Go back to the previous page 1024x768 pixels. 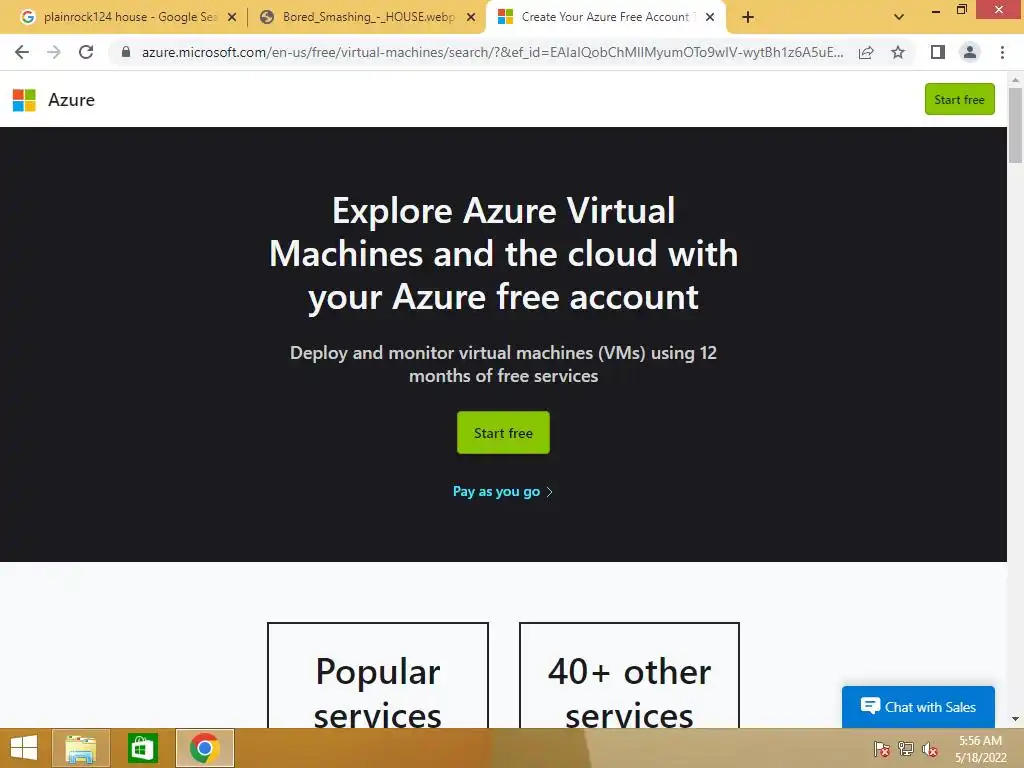pyautogui.click(x=22, y=52)
